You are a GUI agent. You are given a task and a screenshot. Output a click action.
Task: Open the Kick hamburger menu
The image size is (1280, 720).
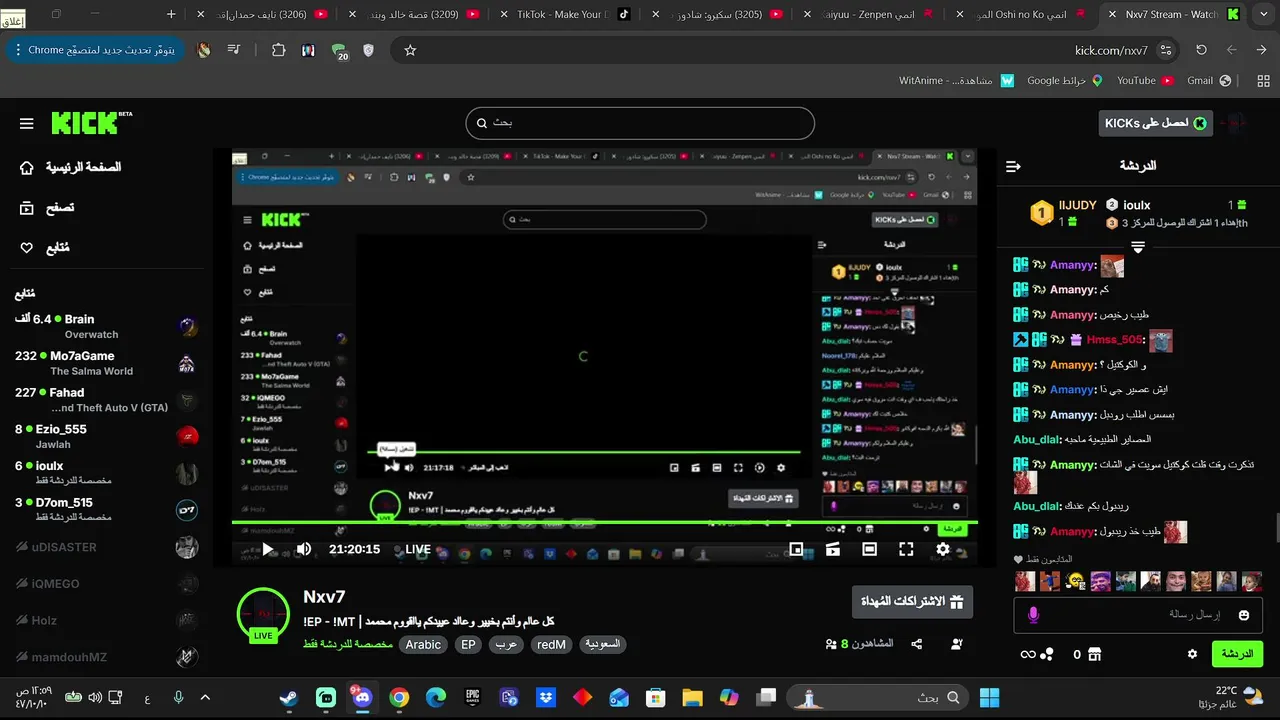pyautogui.click(x=27, y=124)
